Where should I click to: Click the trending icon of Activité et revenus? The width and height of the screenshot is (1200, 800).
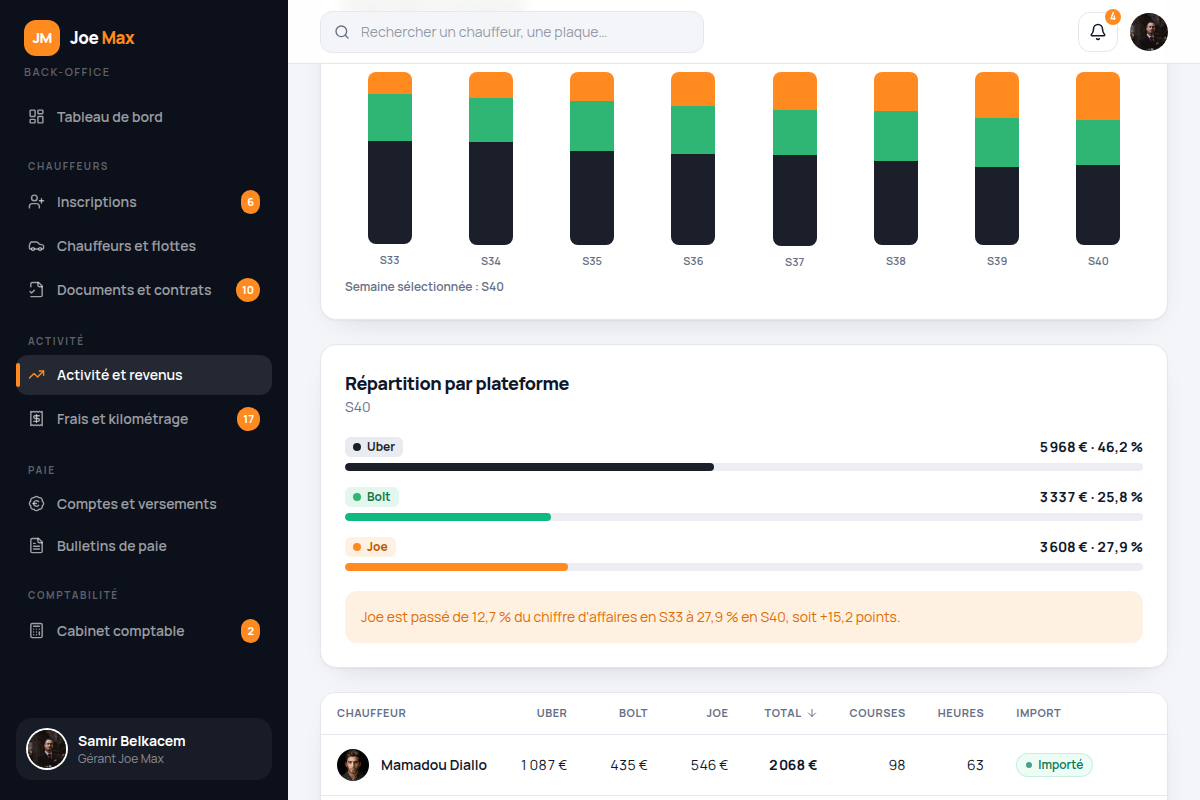(x=36, y=375)
